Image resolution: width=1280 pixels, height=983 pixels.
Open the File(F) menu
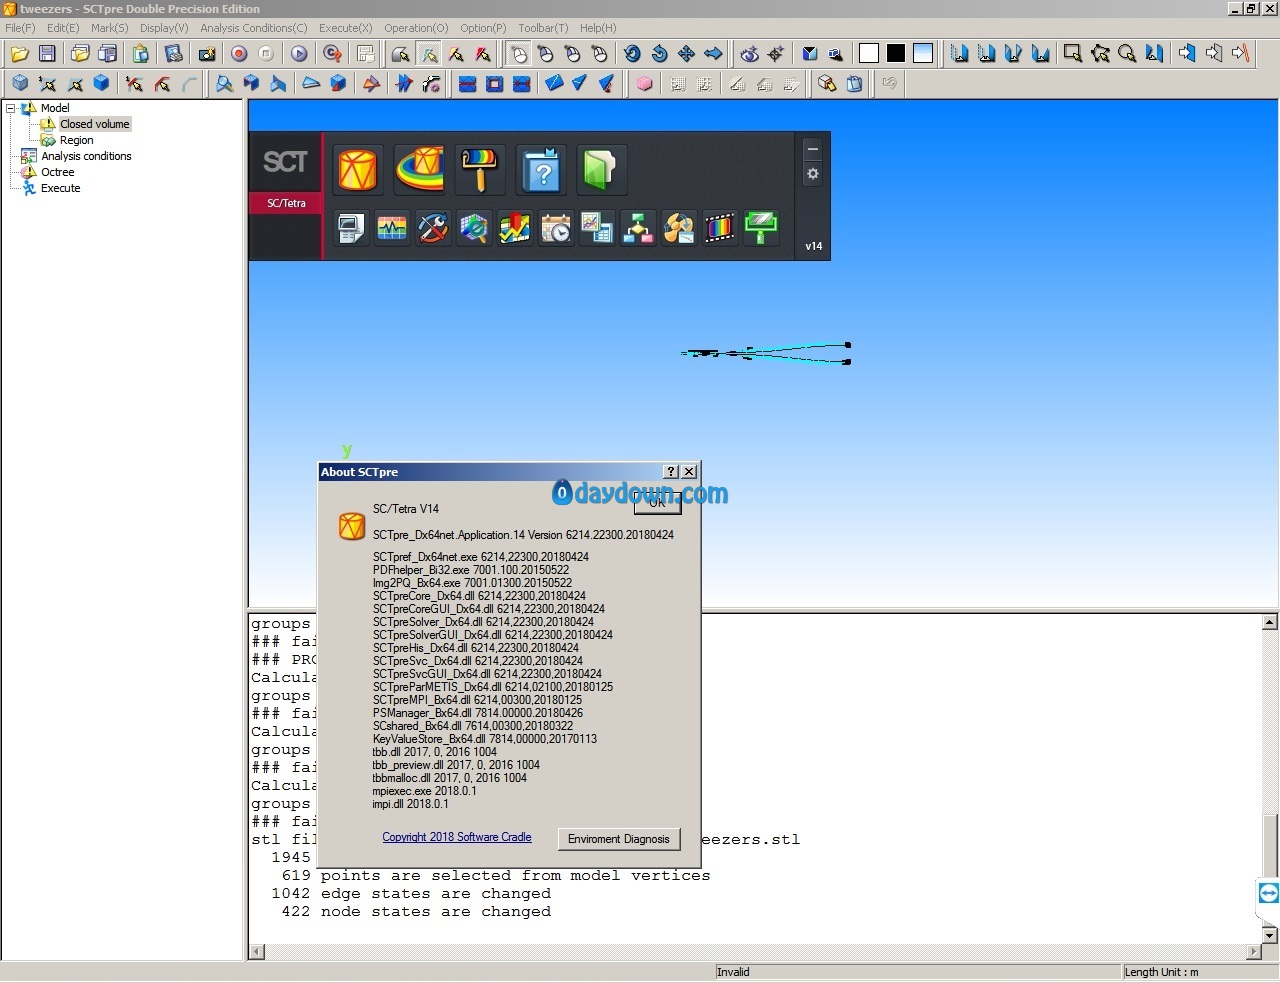20,28
